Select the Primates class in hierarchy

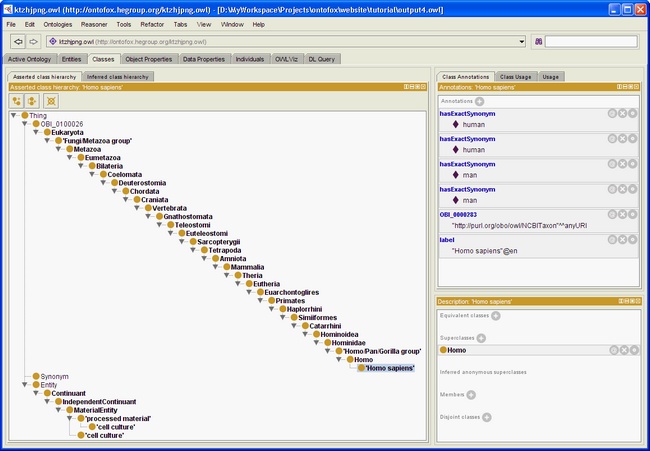tap(290, 301)
